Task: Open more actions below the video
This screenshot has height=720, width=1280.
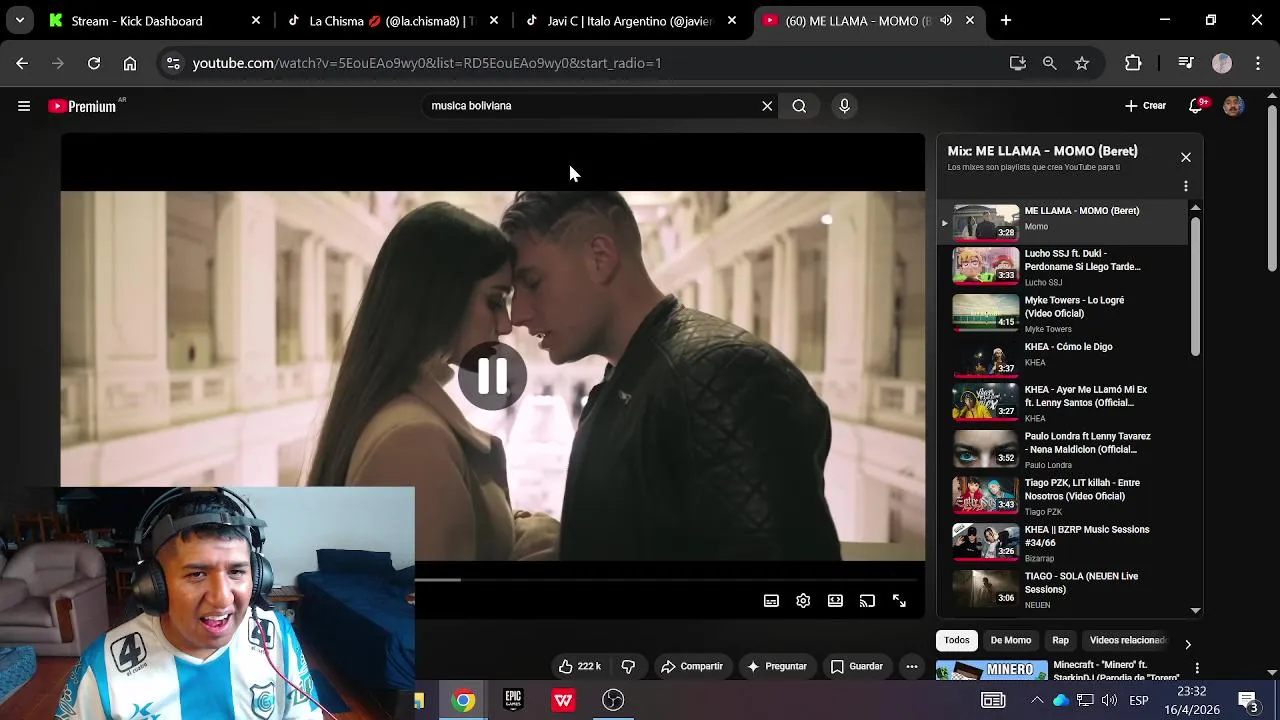Action: [912, 666]
